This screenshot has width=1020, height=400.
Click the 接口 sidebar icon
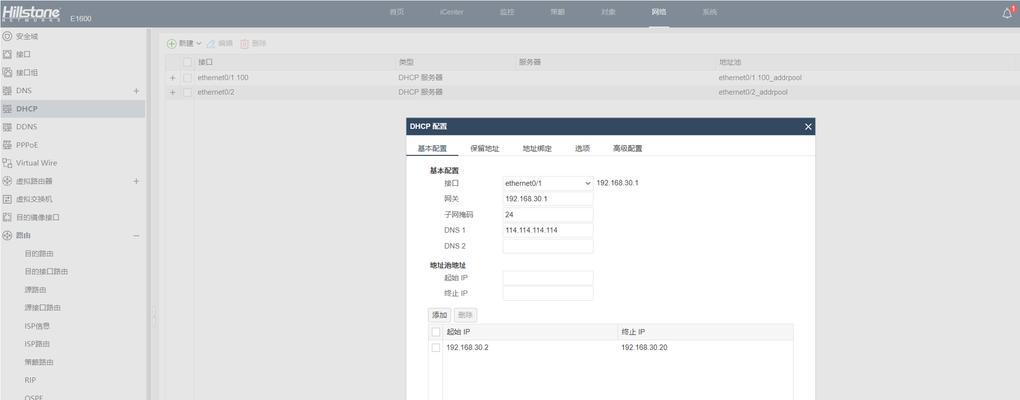(7, 55)
